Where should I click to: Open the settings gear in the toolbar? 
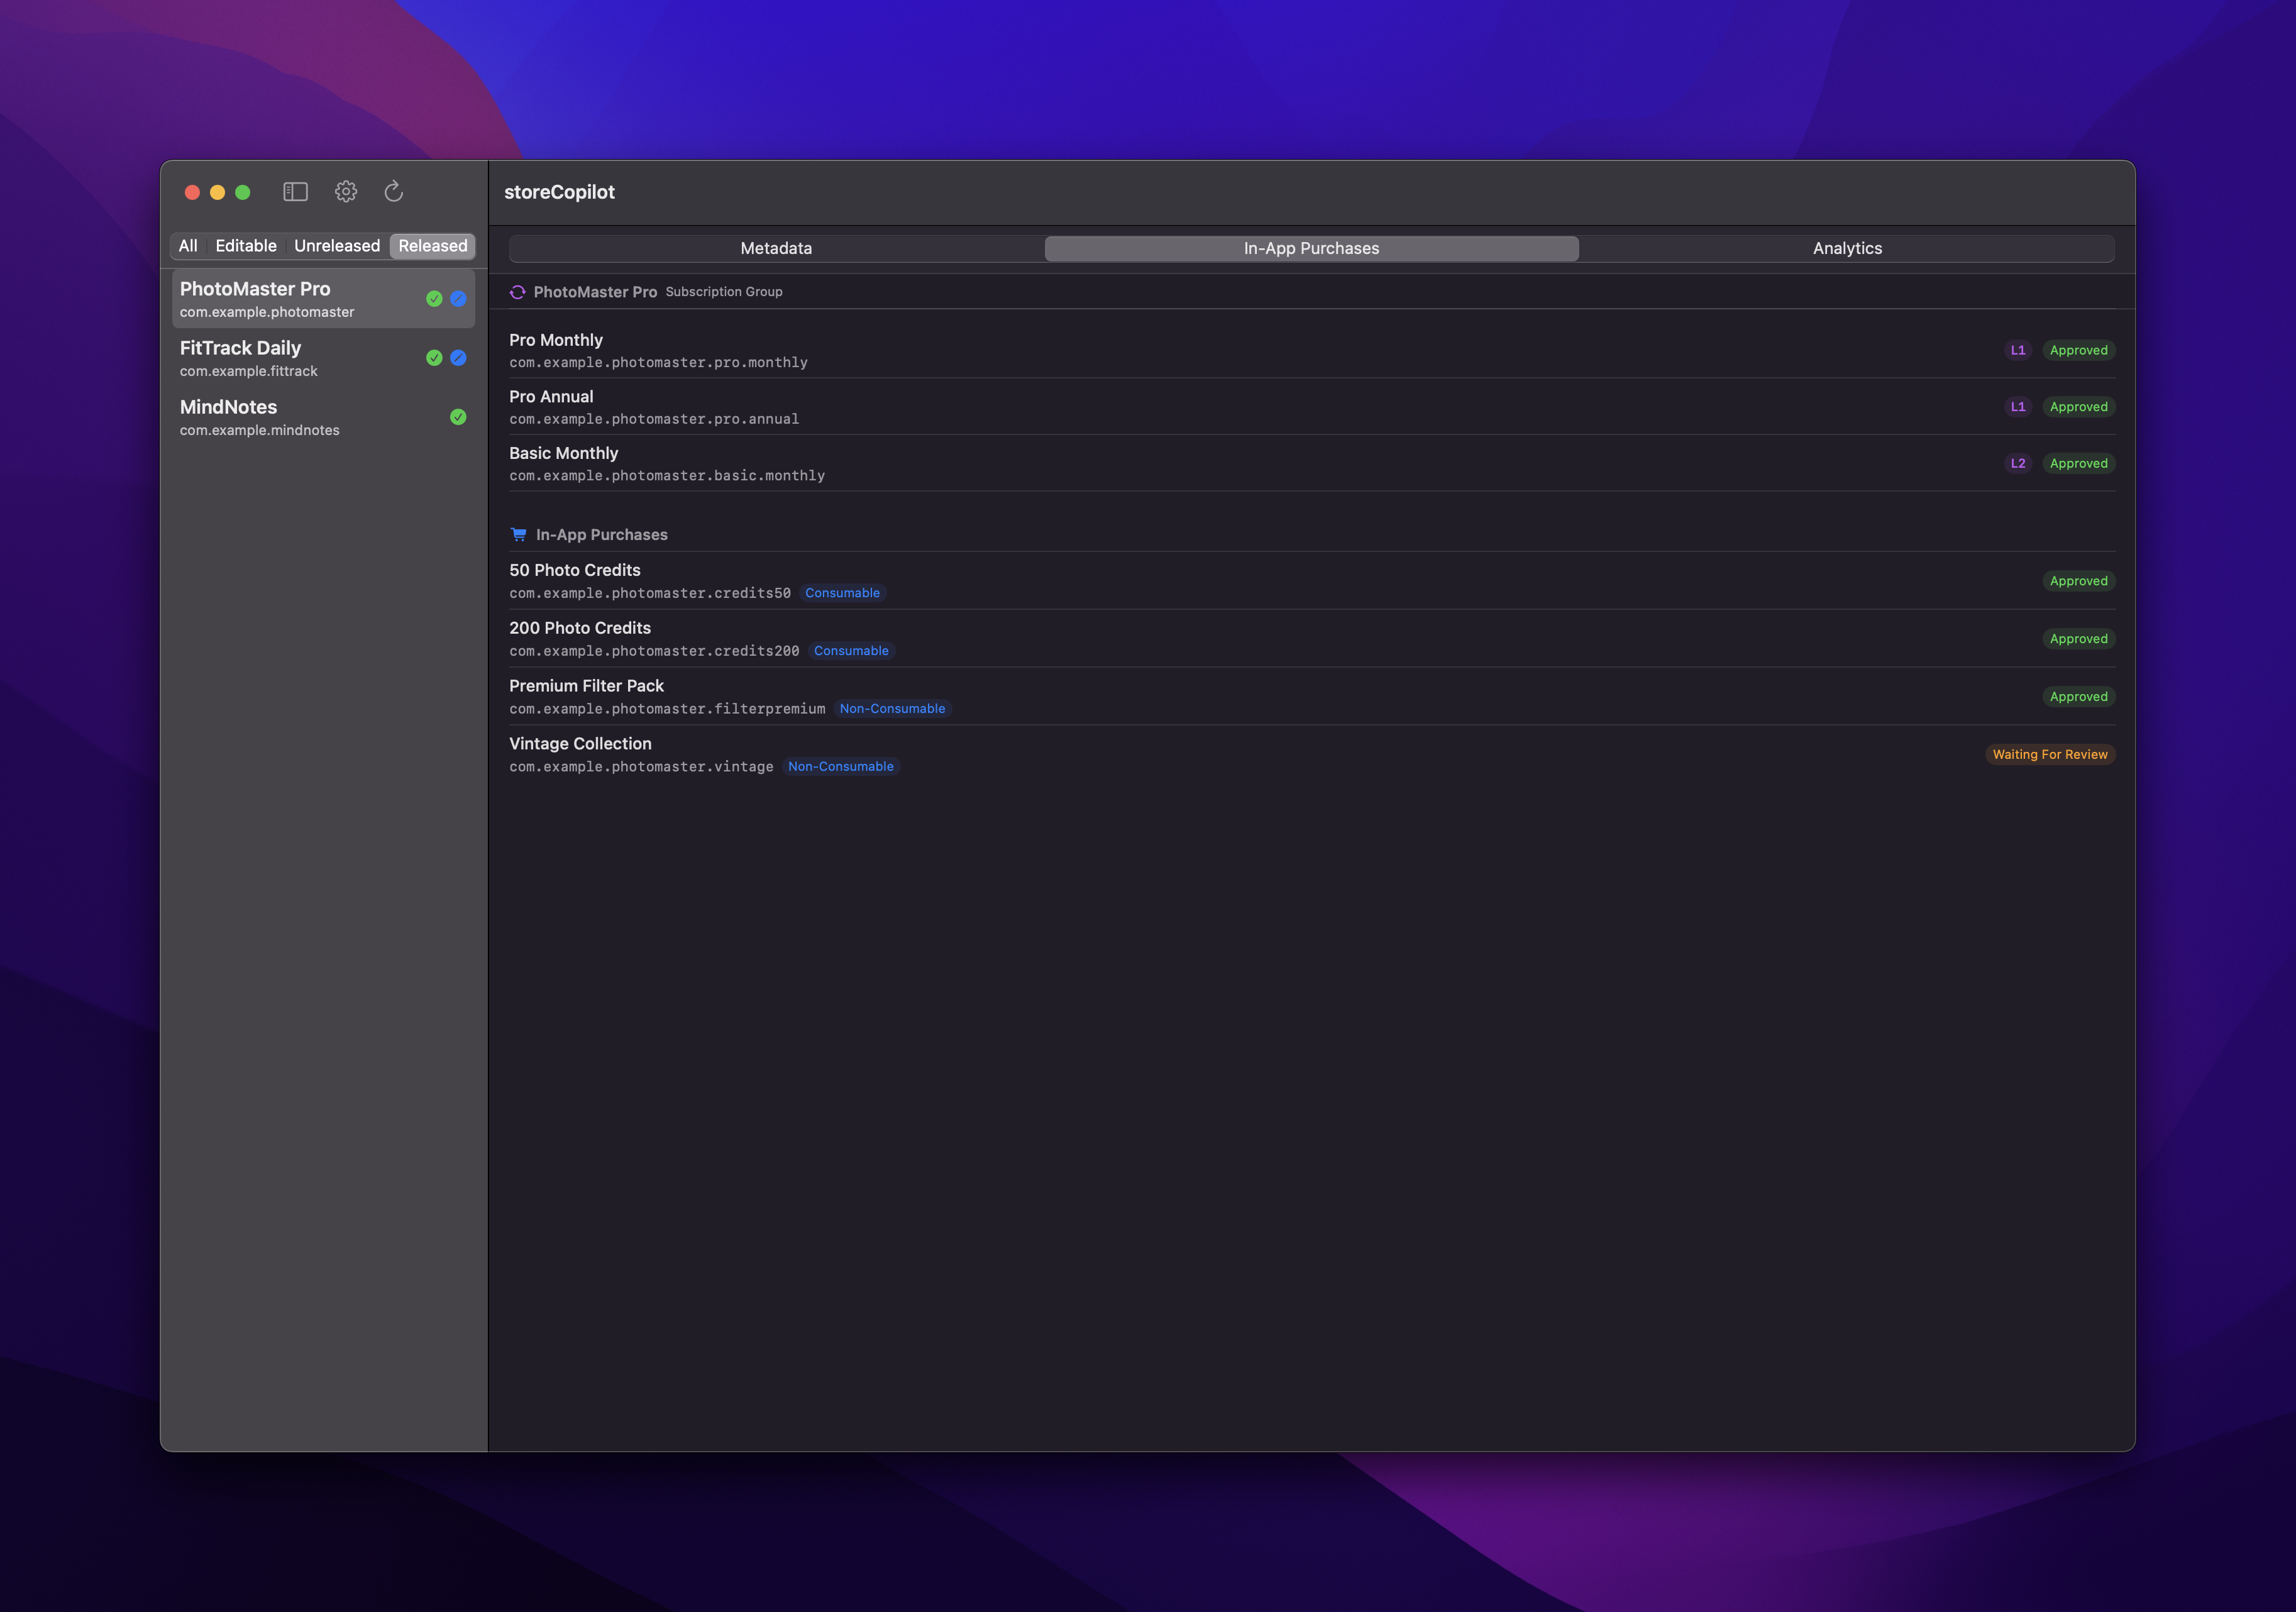346,191
